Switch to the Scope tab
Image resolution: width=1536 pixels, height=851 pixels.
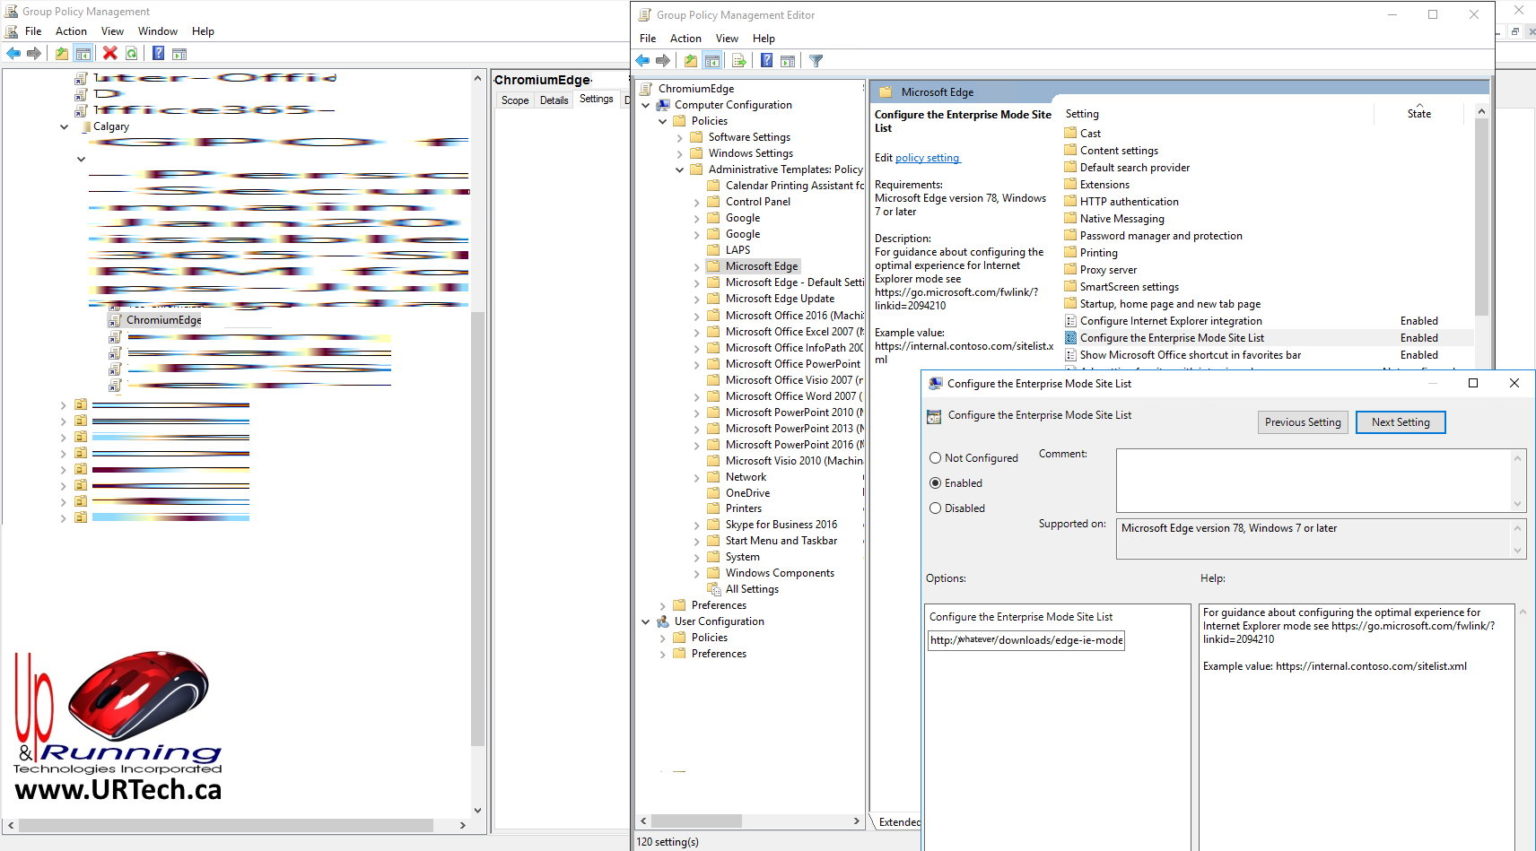pos(514,99)
